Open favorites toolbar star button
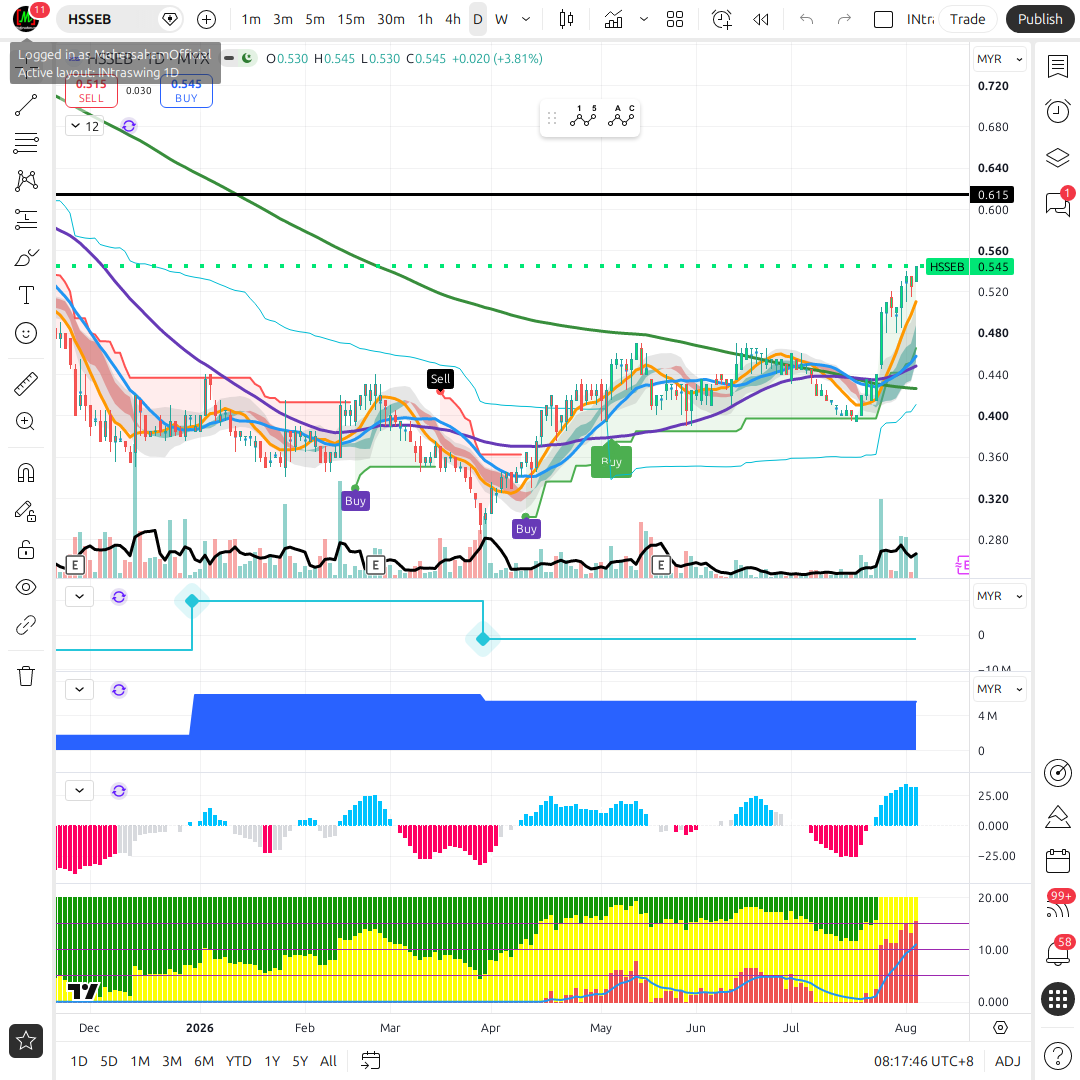Viewport: 1080px width, 1080px height. coord(26,1041)
